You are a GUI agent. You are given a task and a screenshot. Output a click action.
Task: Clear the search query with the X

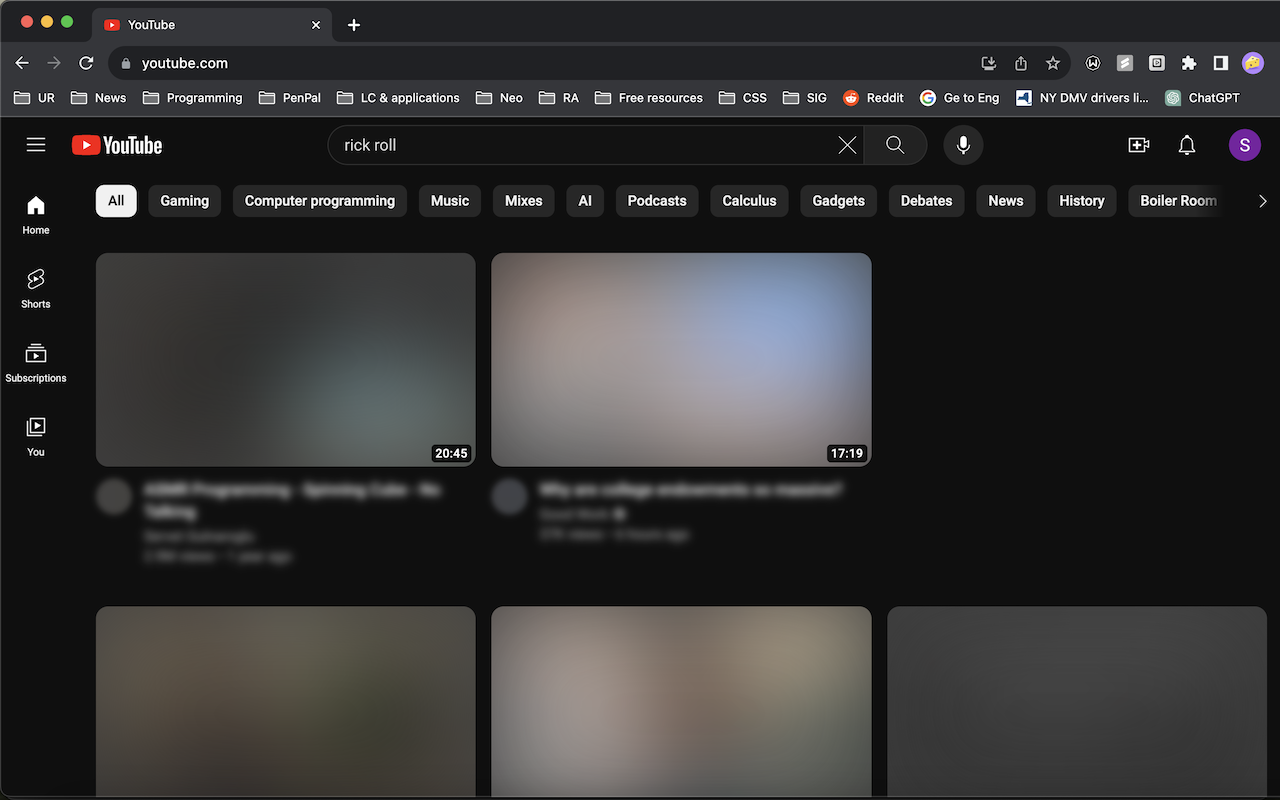point(847,144)
